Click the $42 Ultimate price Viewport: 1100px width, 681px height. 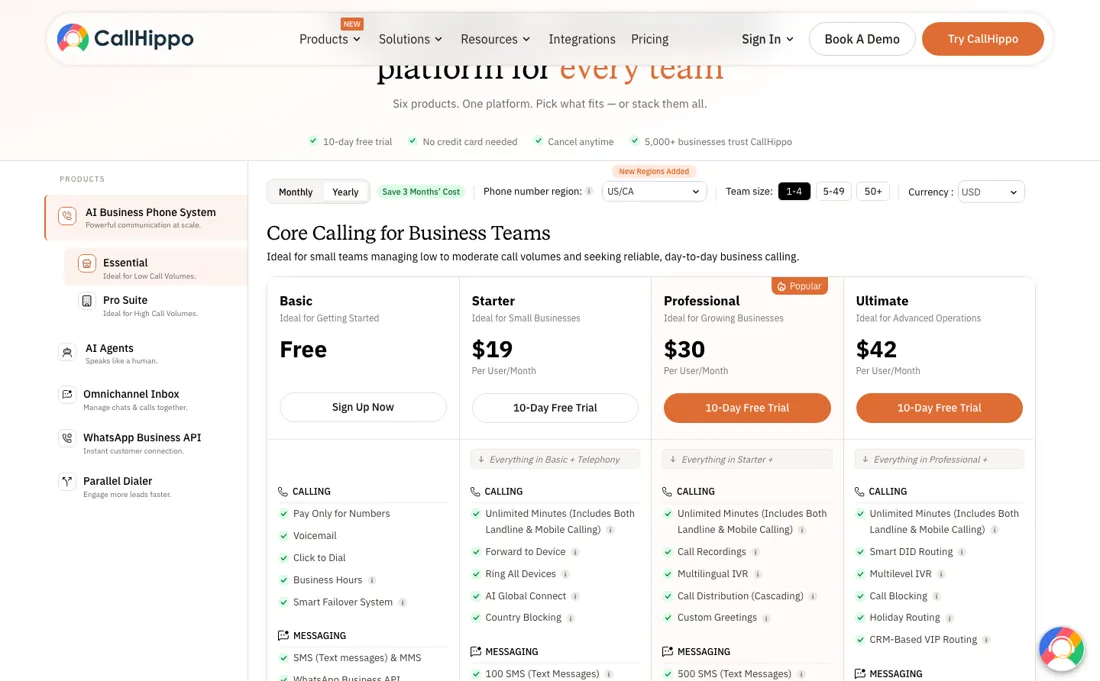pyautogui.click(x=876, y=349)
